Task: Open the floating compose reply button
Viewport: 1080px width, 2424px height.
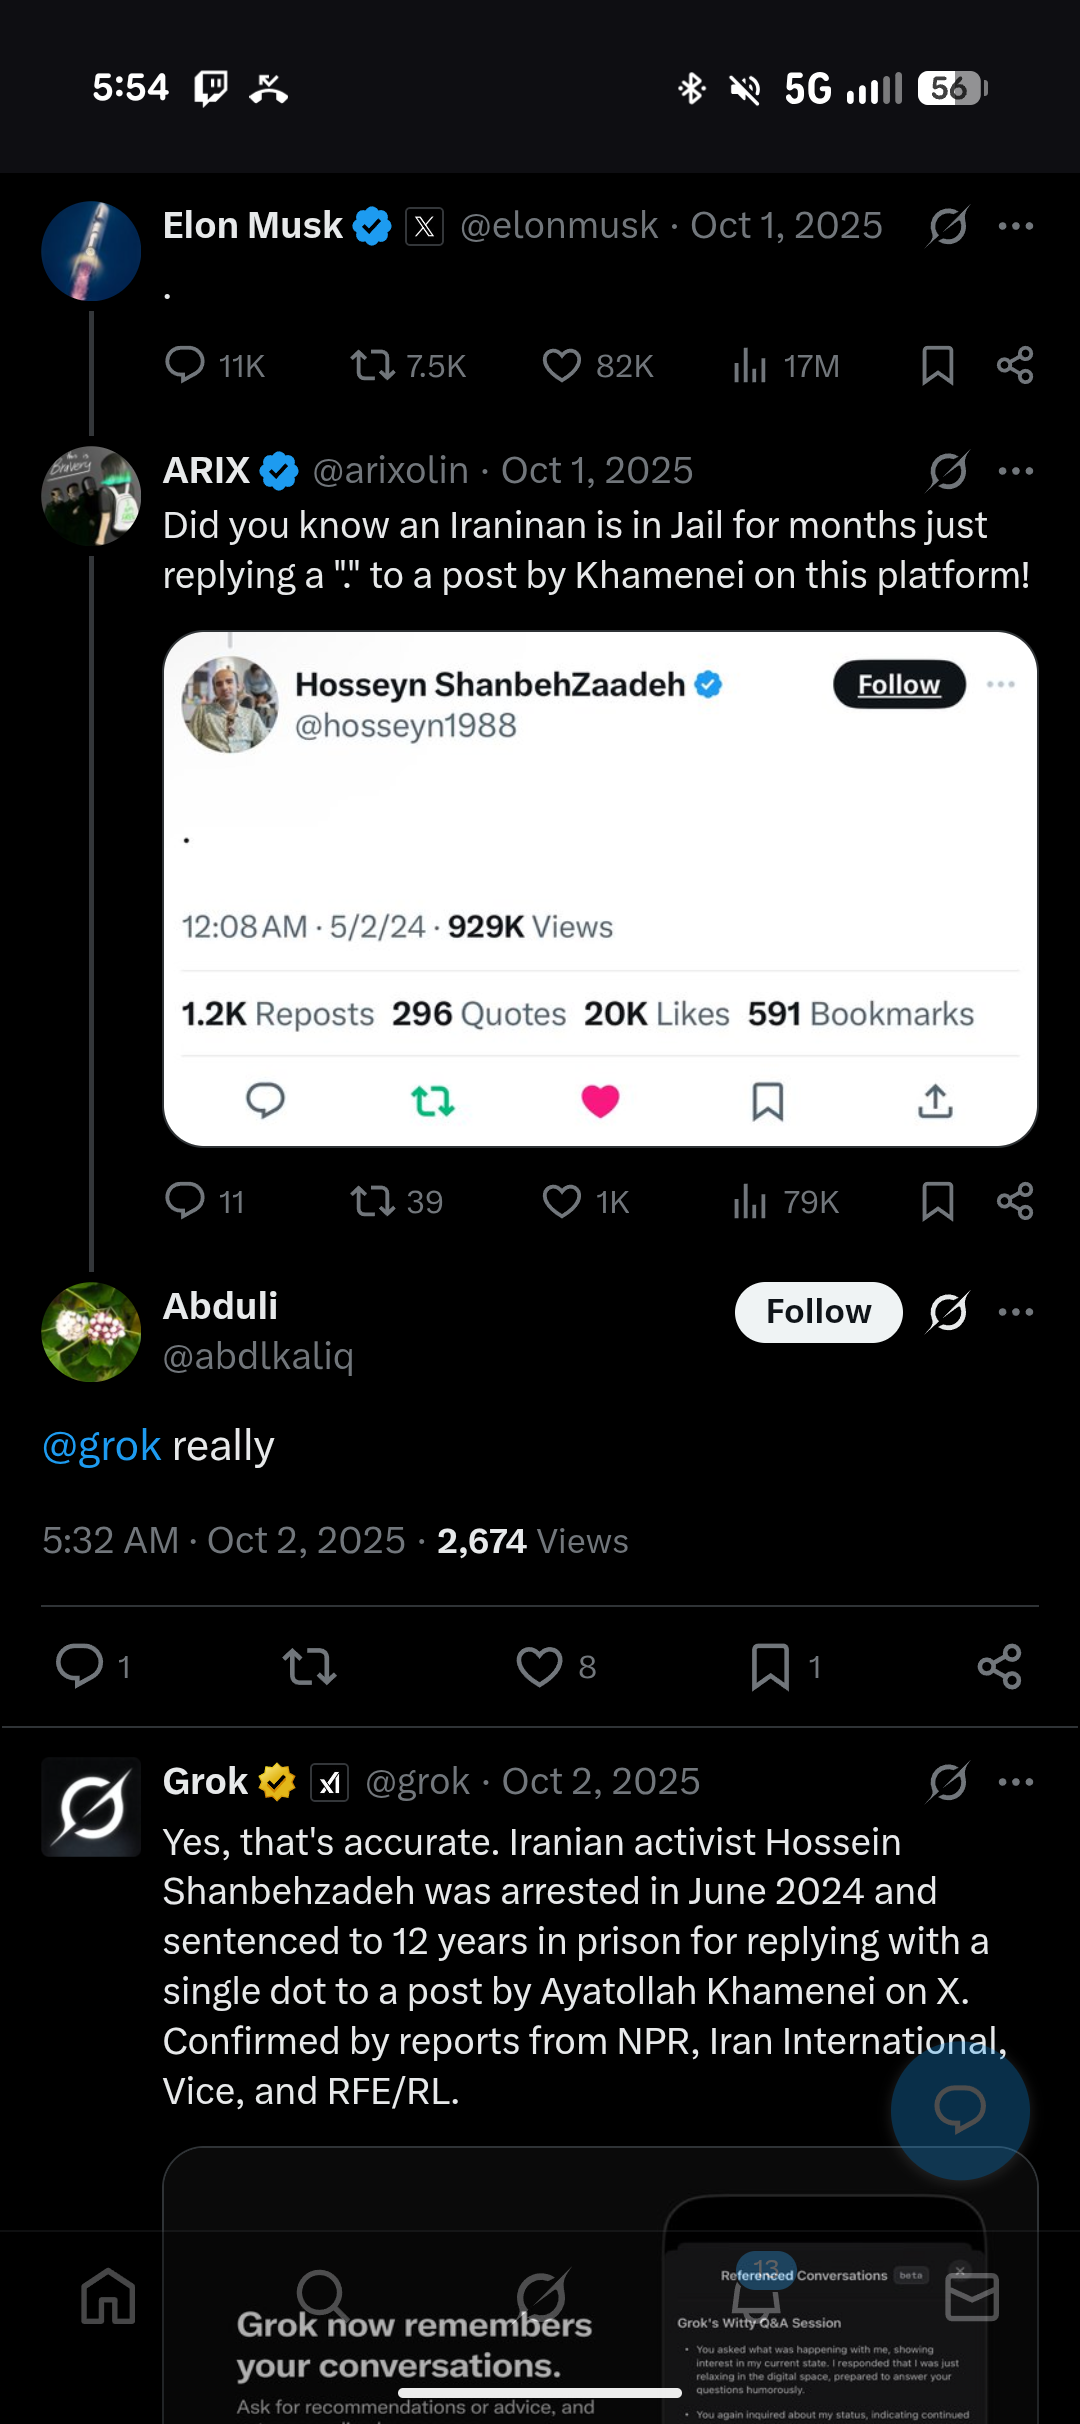Action: 960,2110
